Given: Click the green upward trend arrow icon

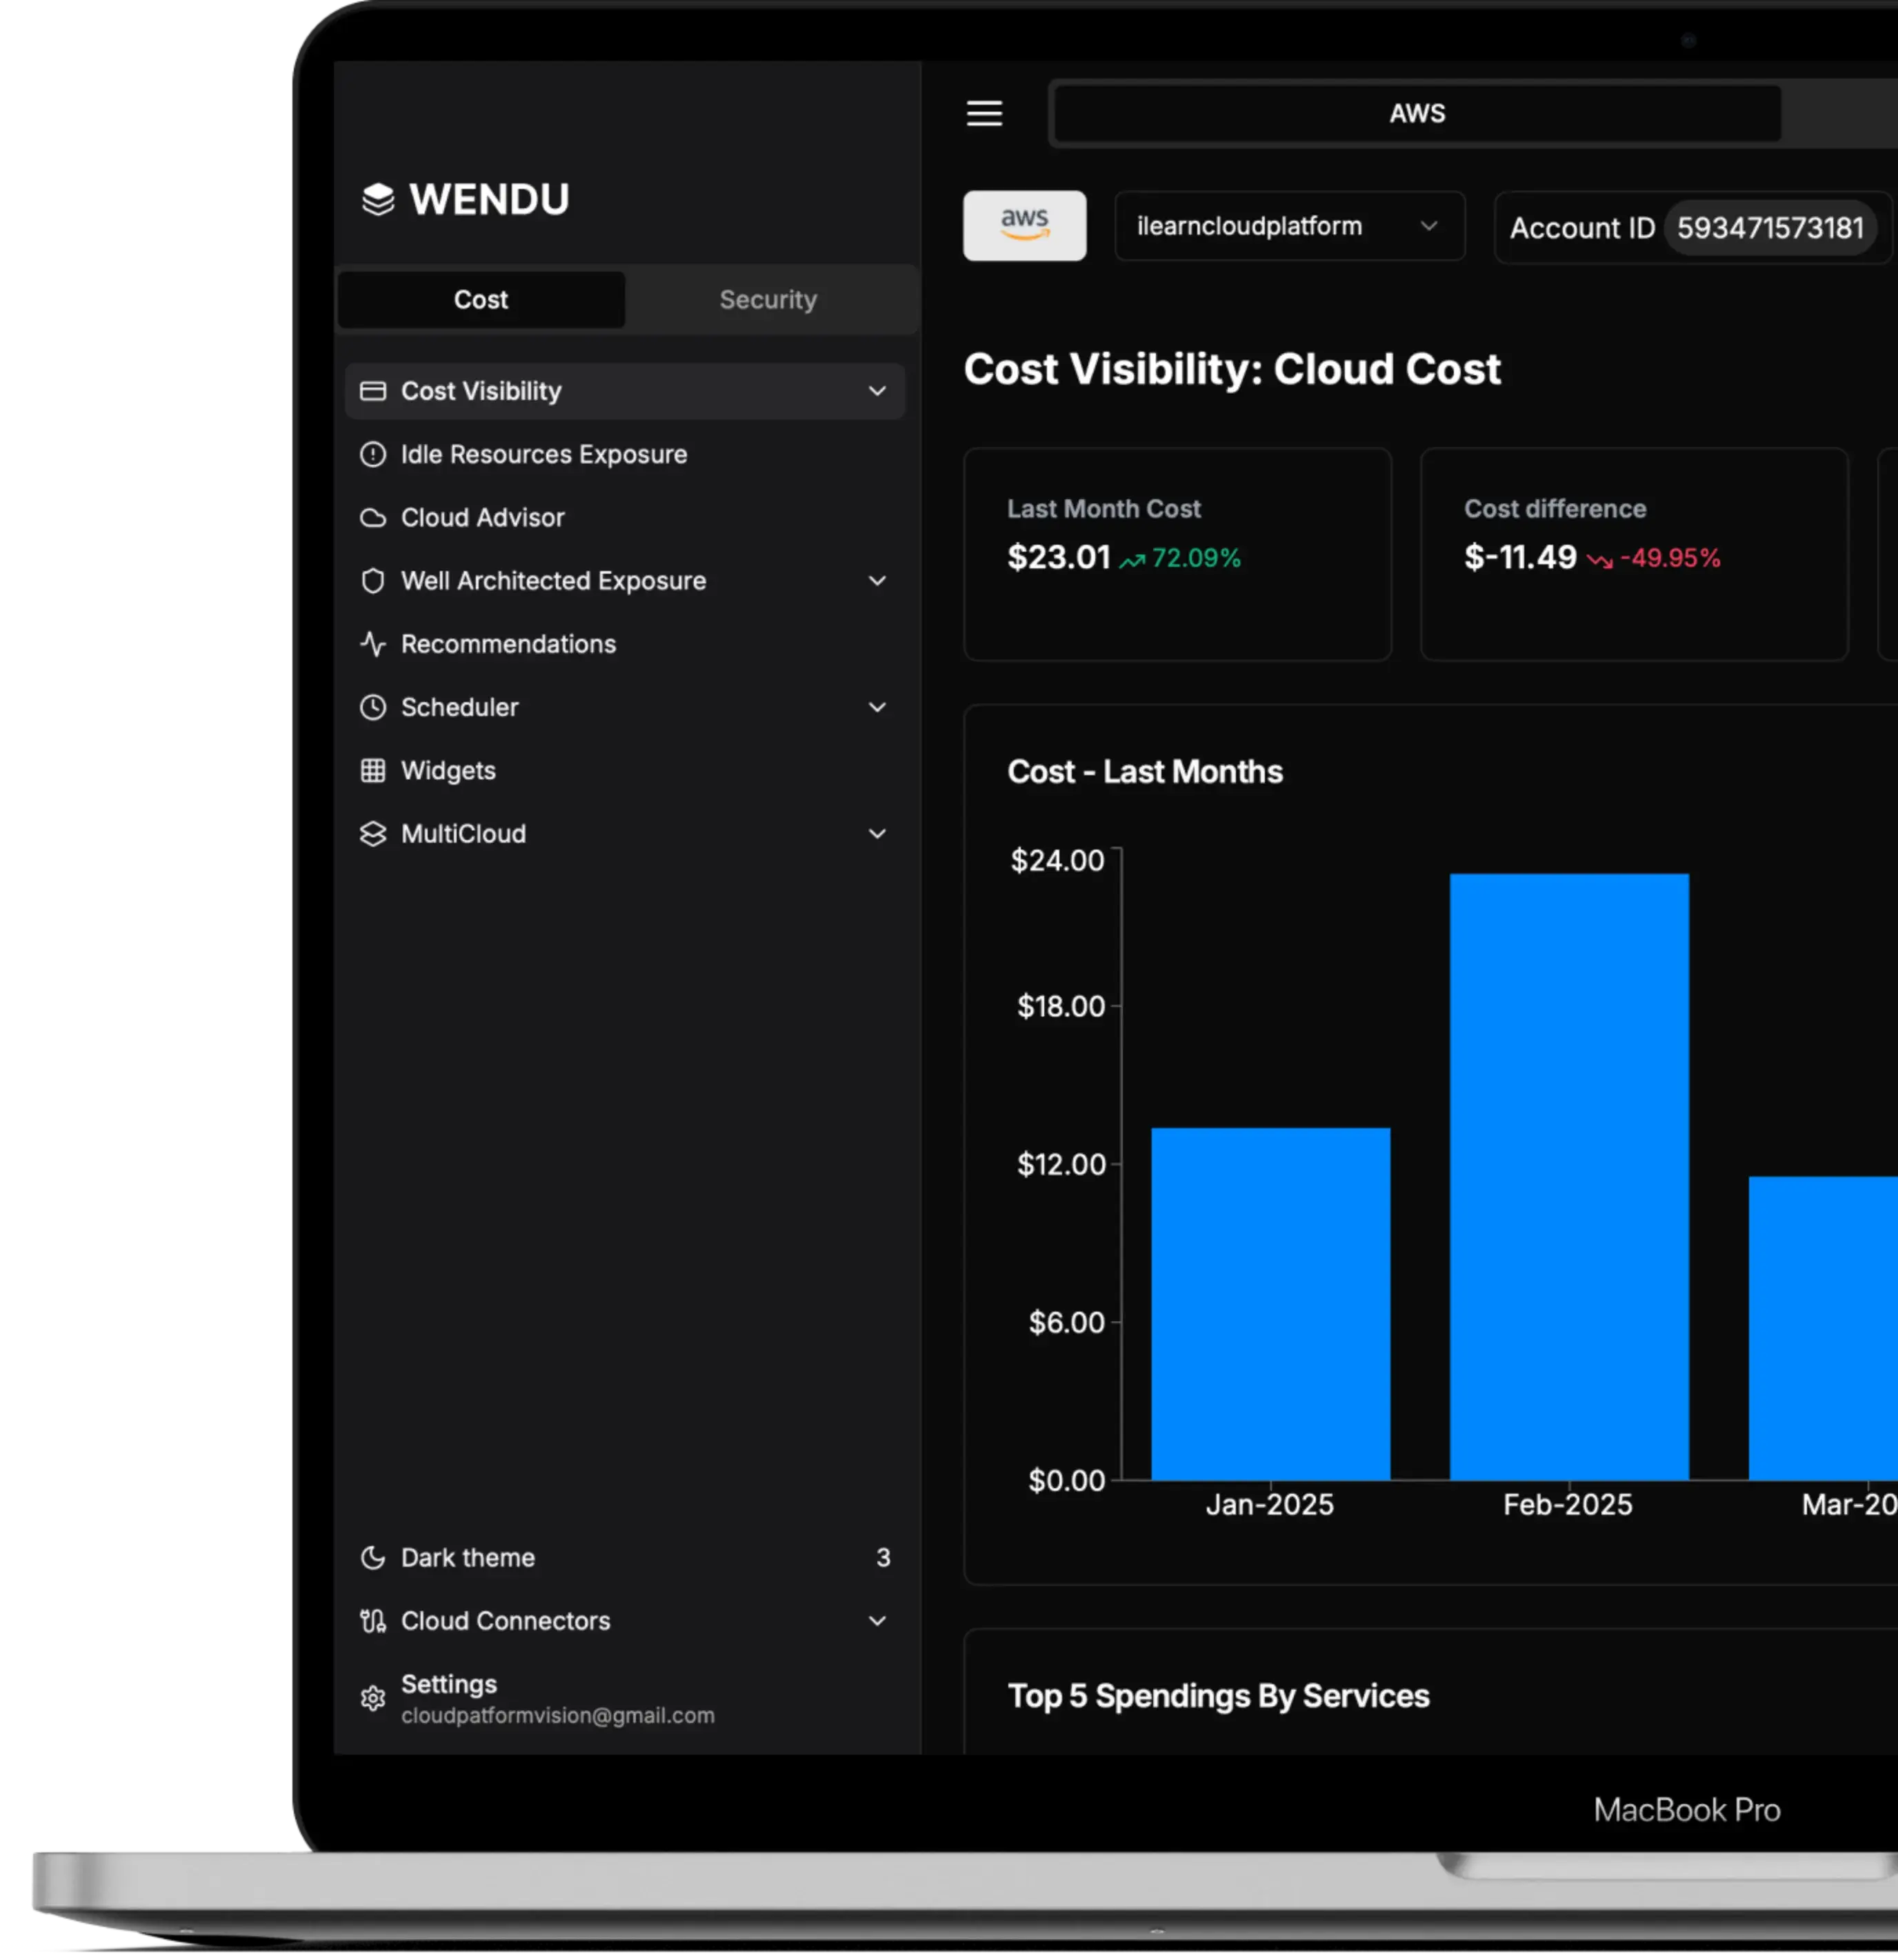Looking at the screenshot, I should [x=1132, y=561].
